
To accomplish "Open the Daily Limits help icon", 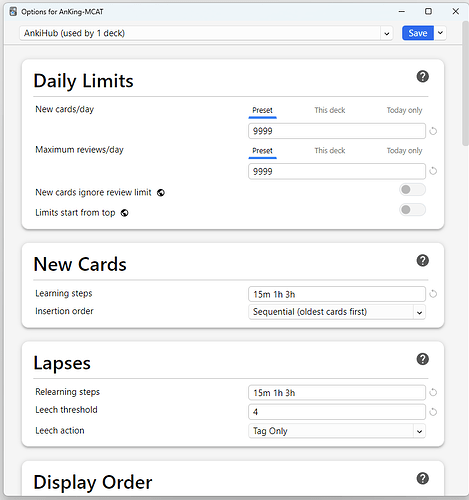I will 422,76.
